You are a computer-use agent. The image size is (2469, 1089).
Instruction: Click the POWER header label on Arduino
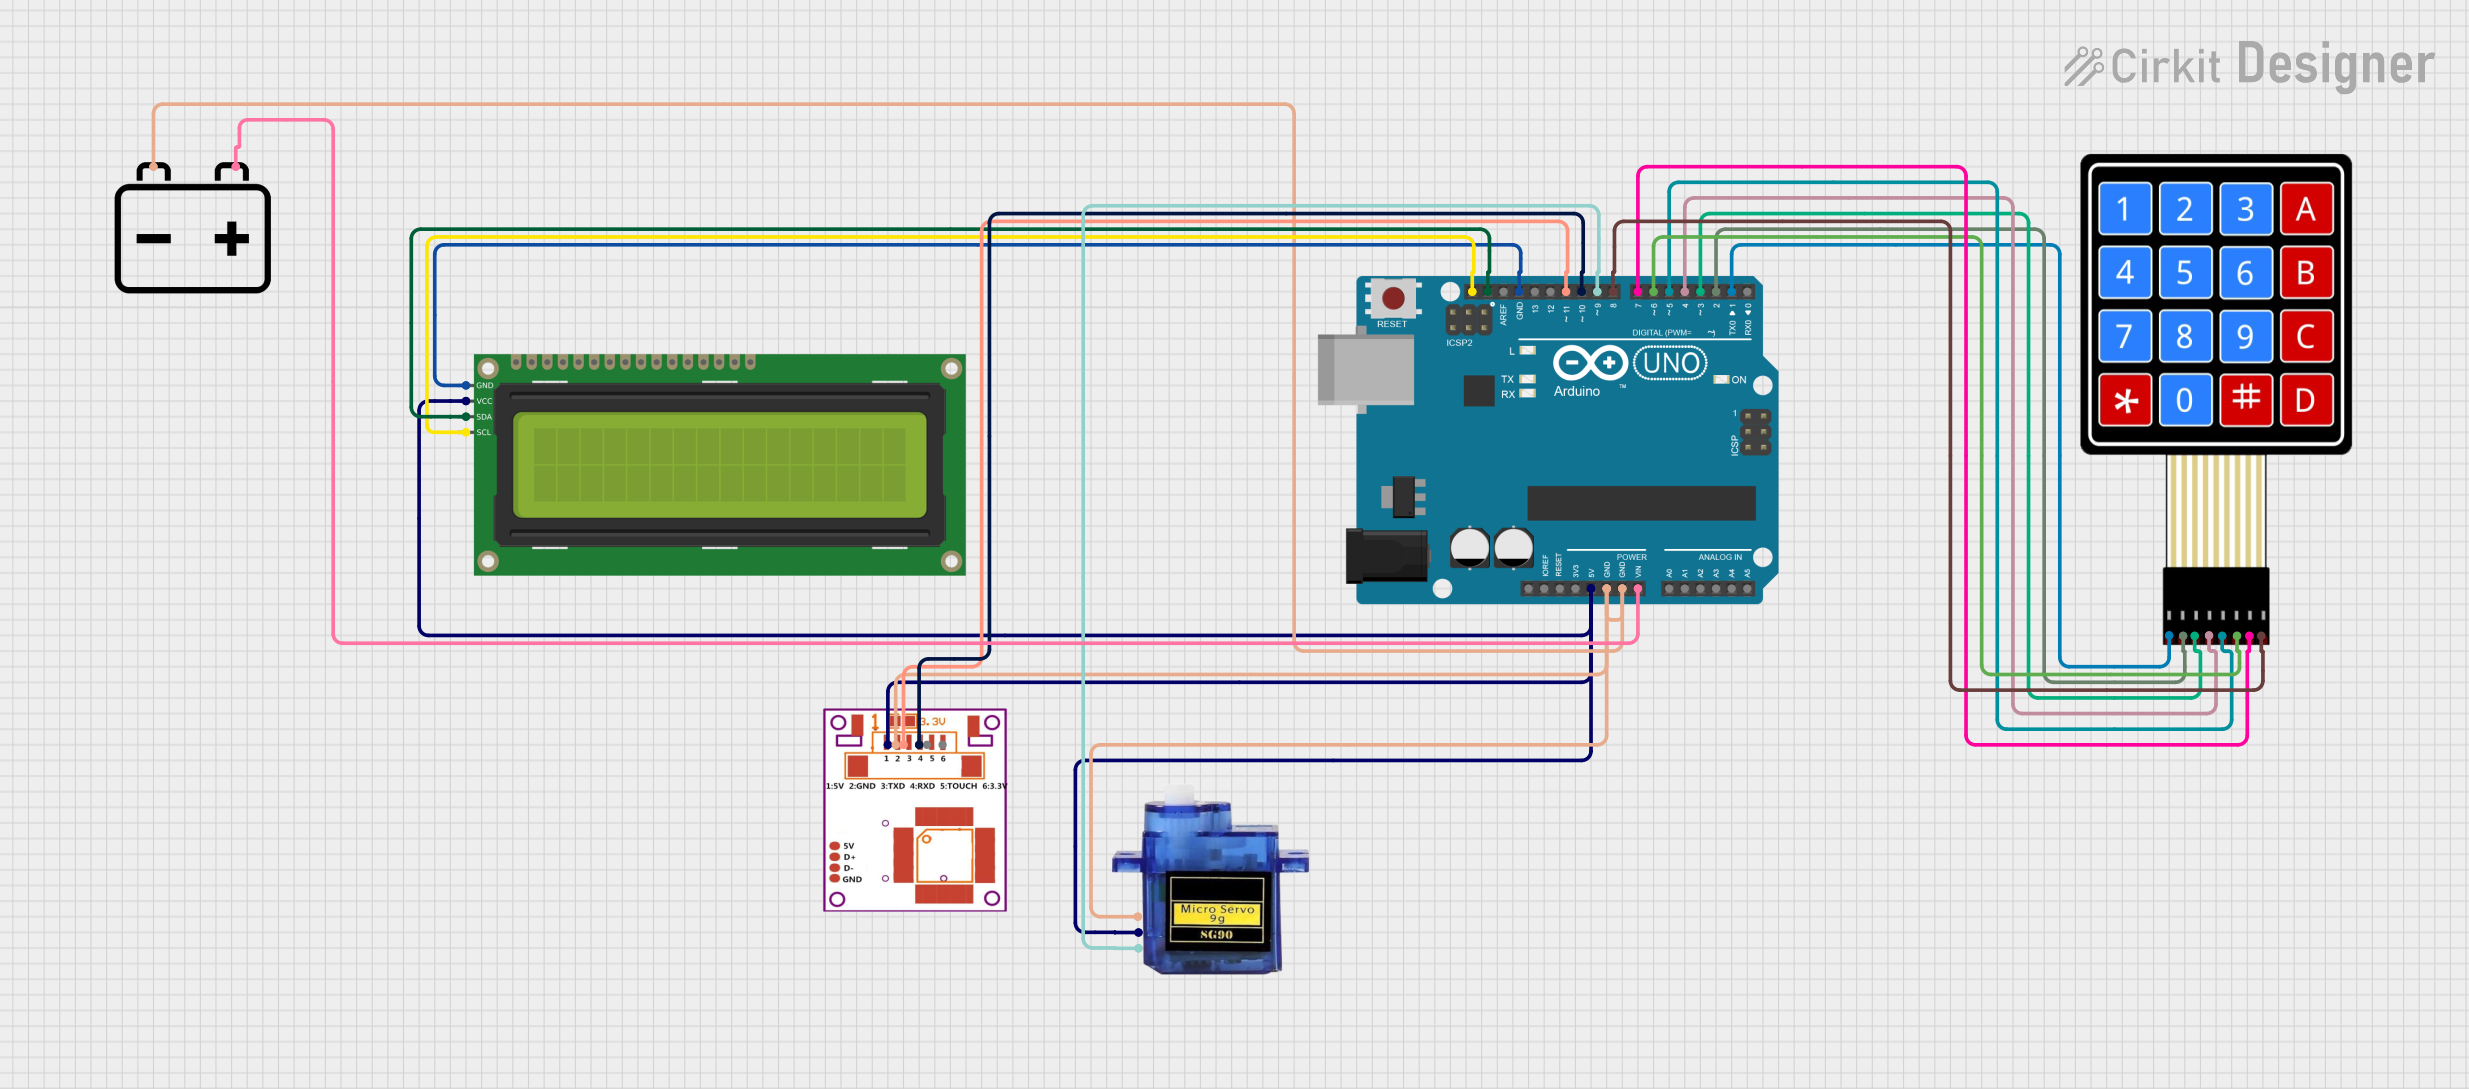[1631, 557]
